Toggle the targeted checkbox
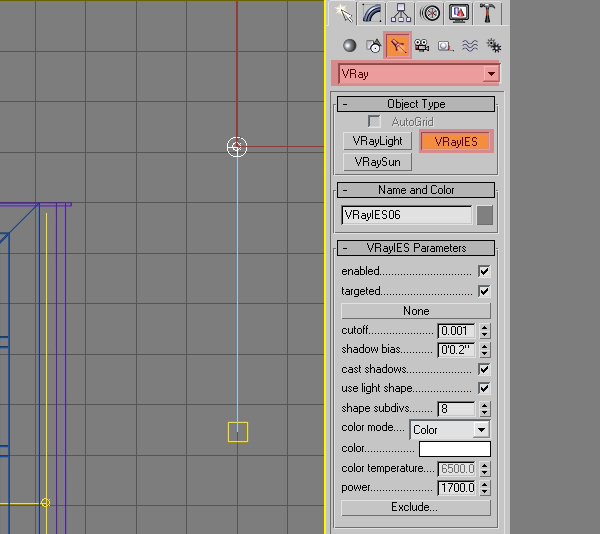This screenshot has width=600, height=534. click(x=484, y=291)
